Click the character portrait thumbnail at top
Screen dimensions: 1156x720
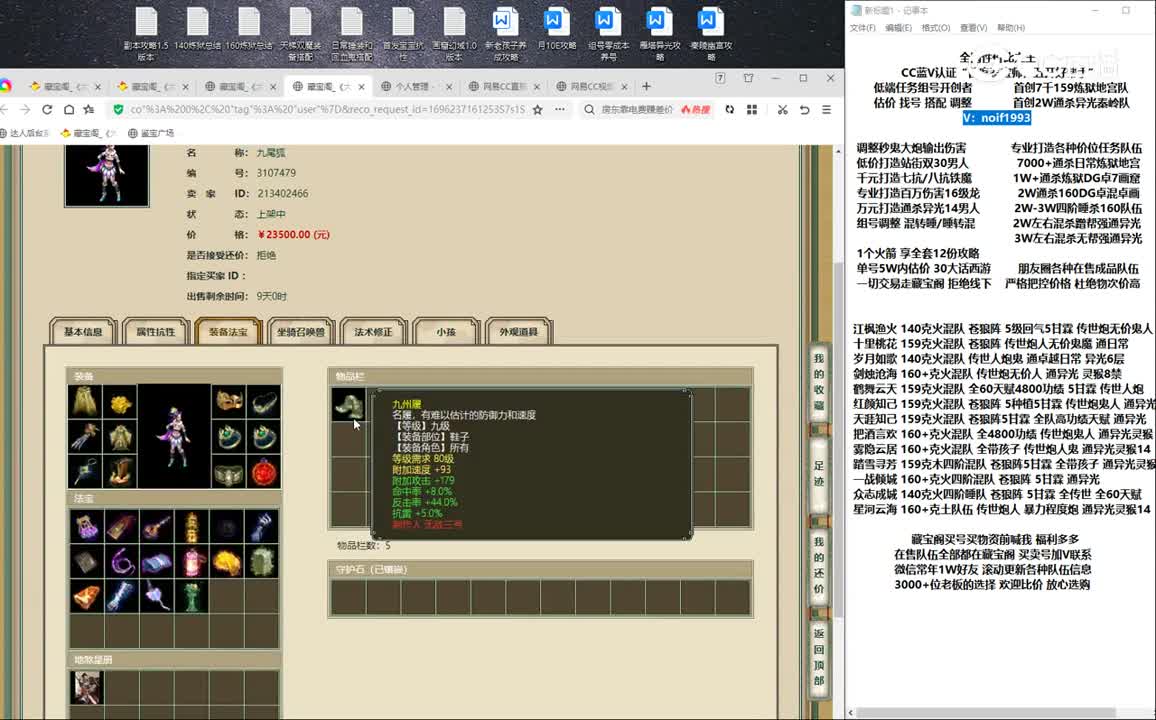point(107,175)
